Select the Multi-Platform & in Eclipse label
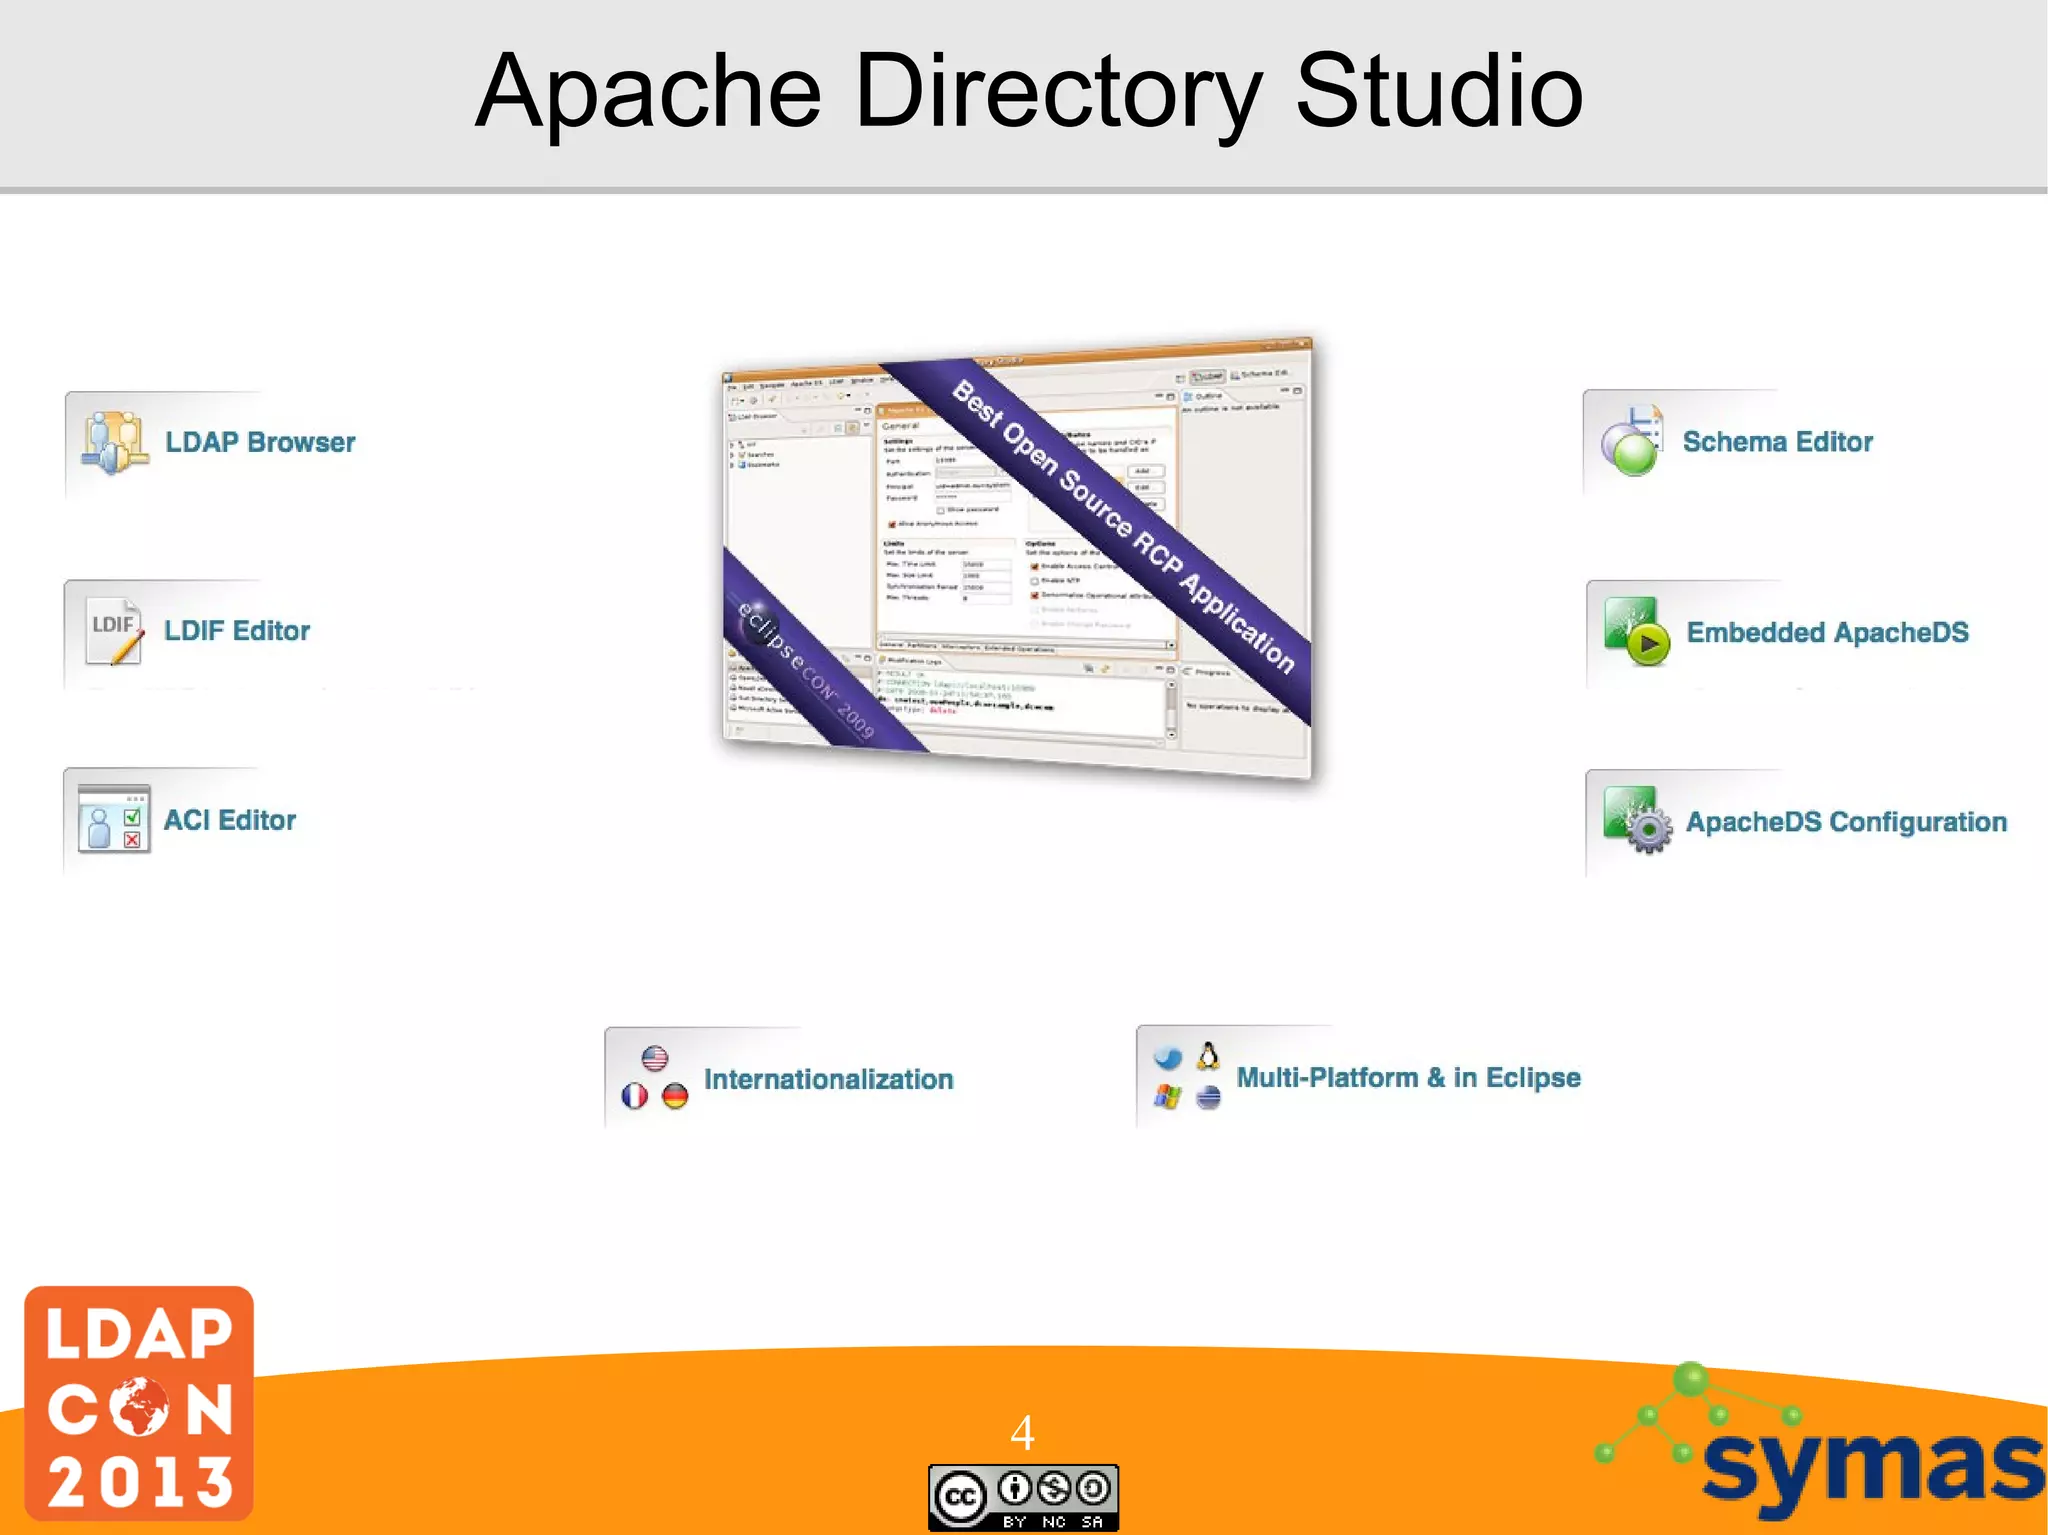Image resolution: width=2048 pixels, height=1535 pixels. [1408, 1078]
